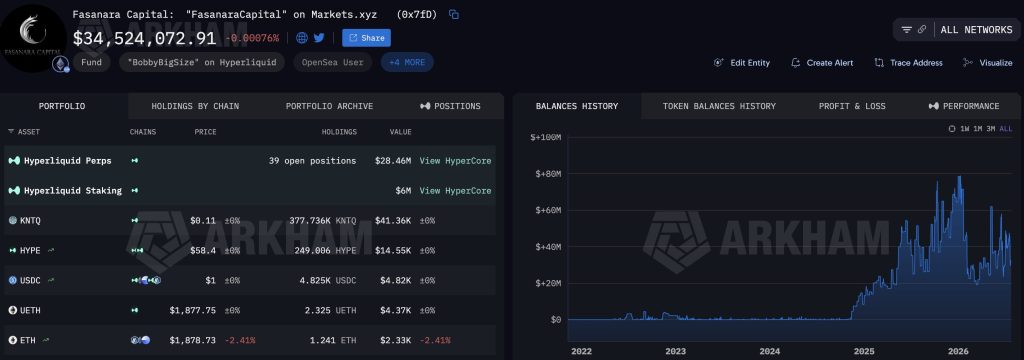Click the Trace Address label
Screen dimensions: 1024x360
point(916,63)
